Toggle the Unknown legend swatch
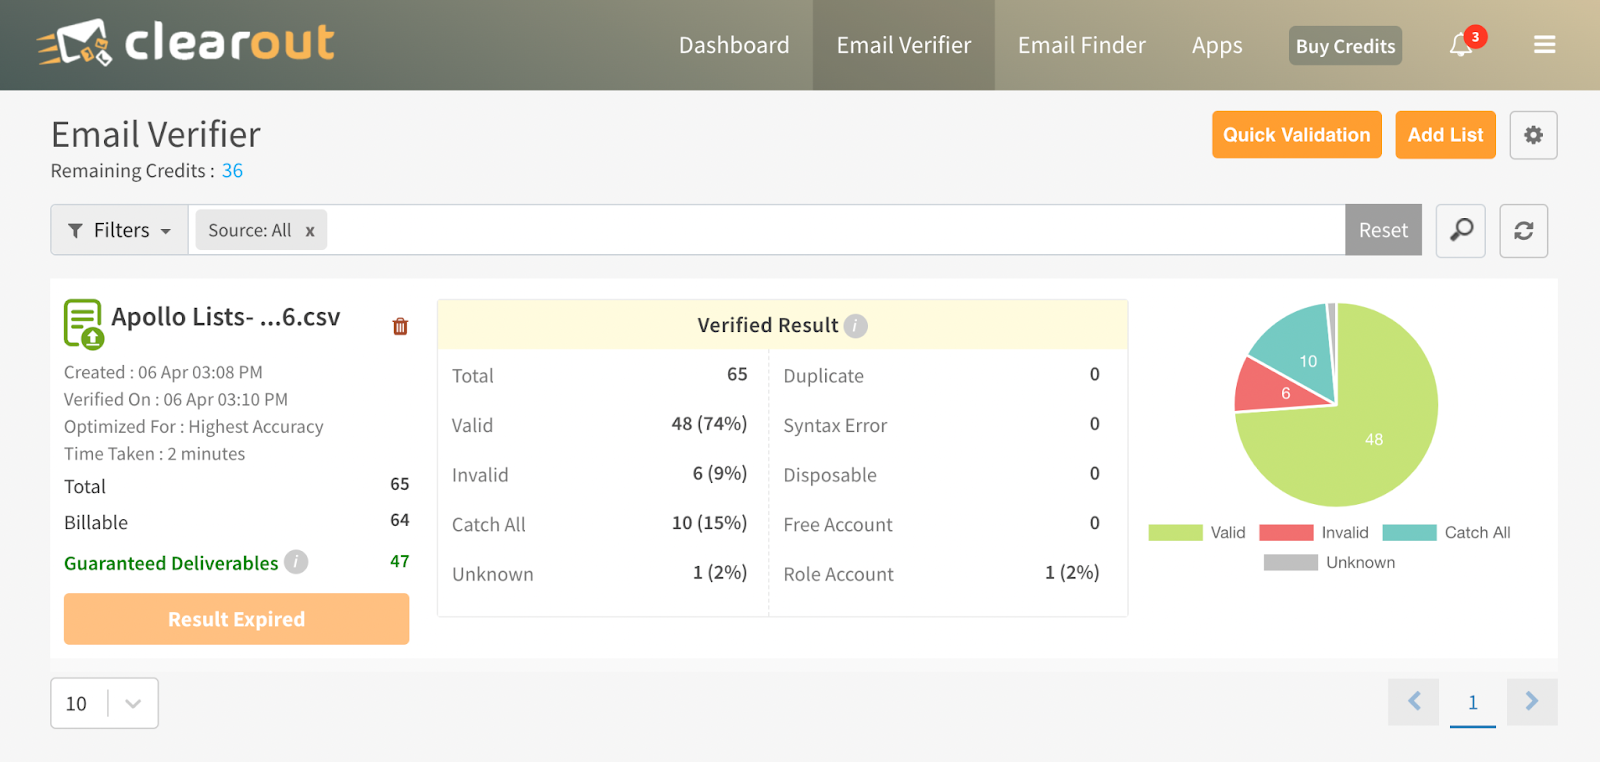The width and height of the screenshot is (1600, 762). click(x=1290, y=563)
